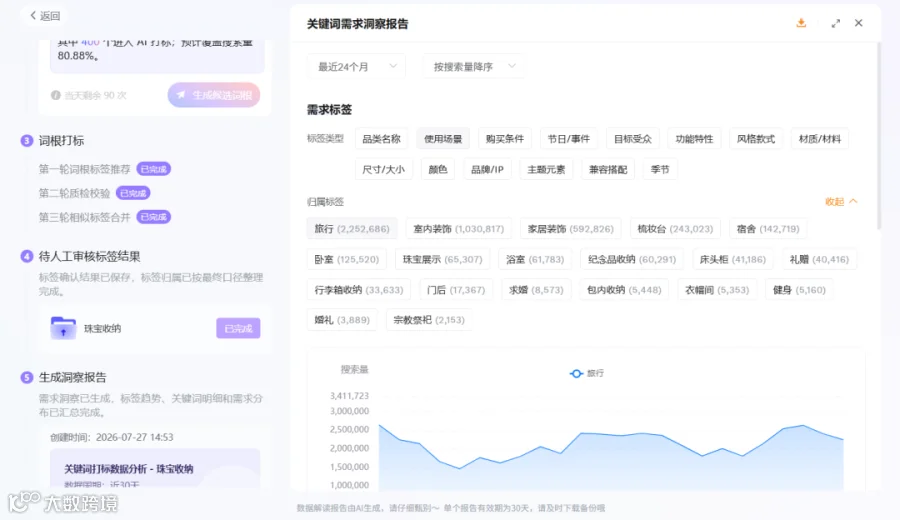The width and height of the screenshot is (900, 520).
Task: Select 颜色 tag type
Action: tap(438, 169)
